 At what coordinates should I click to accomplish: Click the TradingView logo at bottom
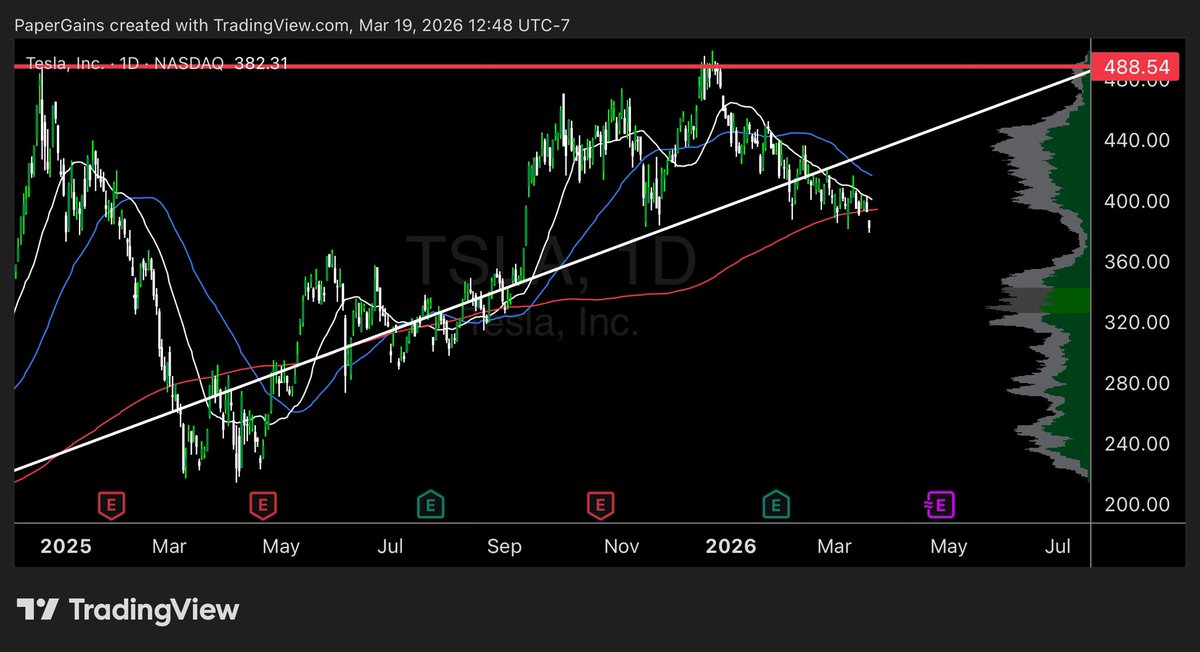pos(129,609)
